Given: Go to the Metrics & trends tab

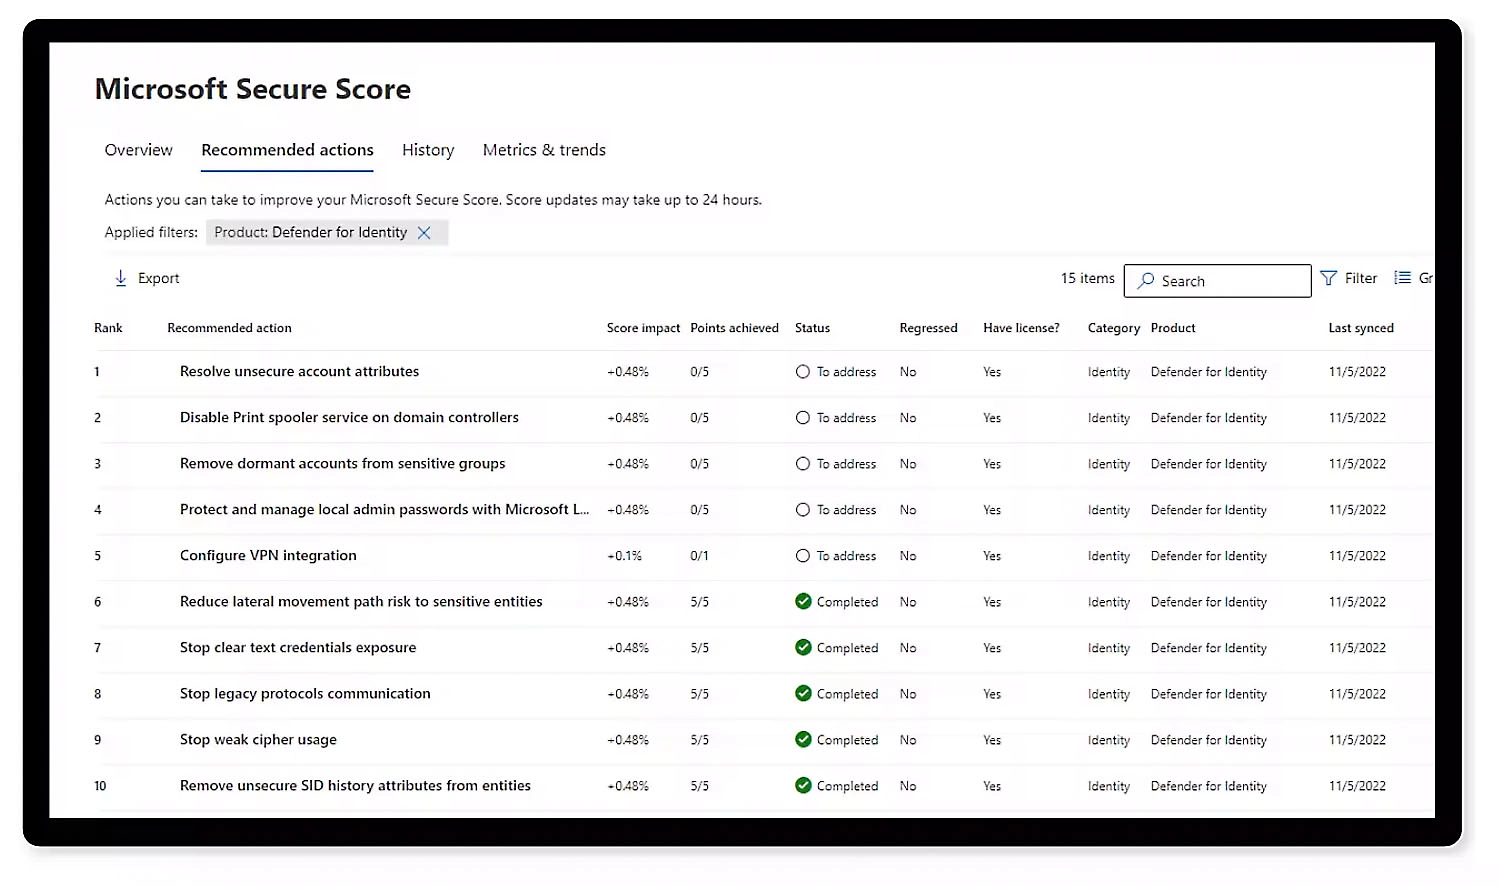Looking at the screenshot, I should coord(544,150).
